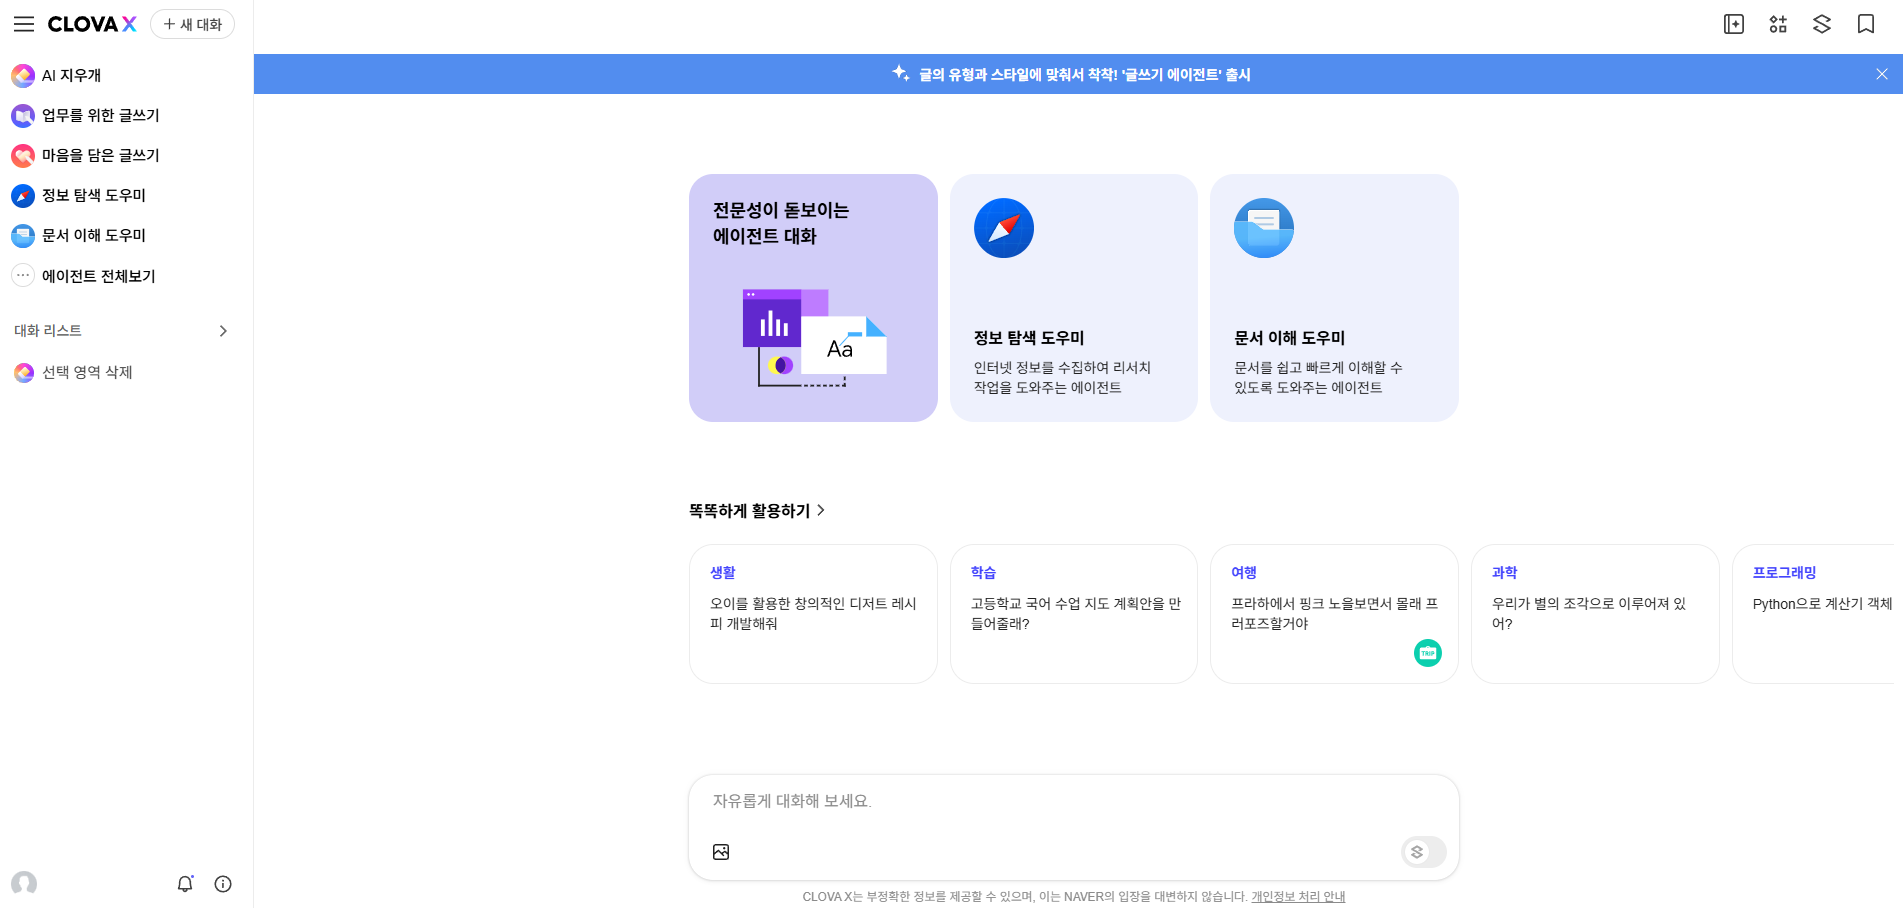Viewport: 1903px width, 908px height.
Task: Open the 정보 탐색 도우미 card
Action: tap(1074, 298)
